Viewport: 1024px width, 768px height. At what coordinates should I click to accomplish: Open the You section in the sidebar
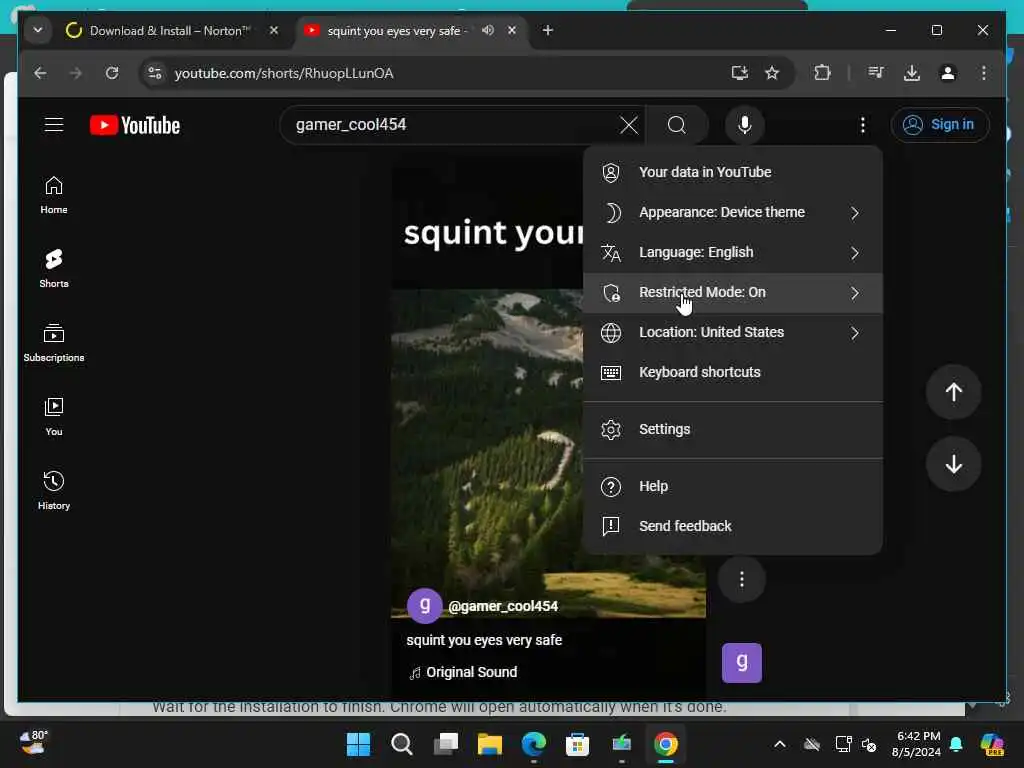tap(54, 417)
